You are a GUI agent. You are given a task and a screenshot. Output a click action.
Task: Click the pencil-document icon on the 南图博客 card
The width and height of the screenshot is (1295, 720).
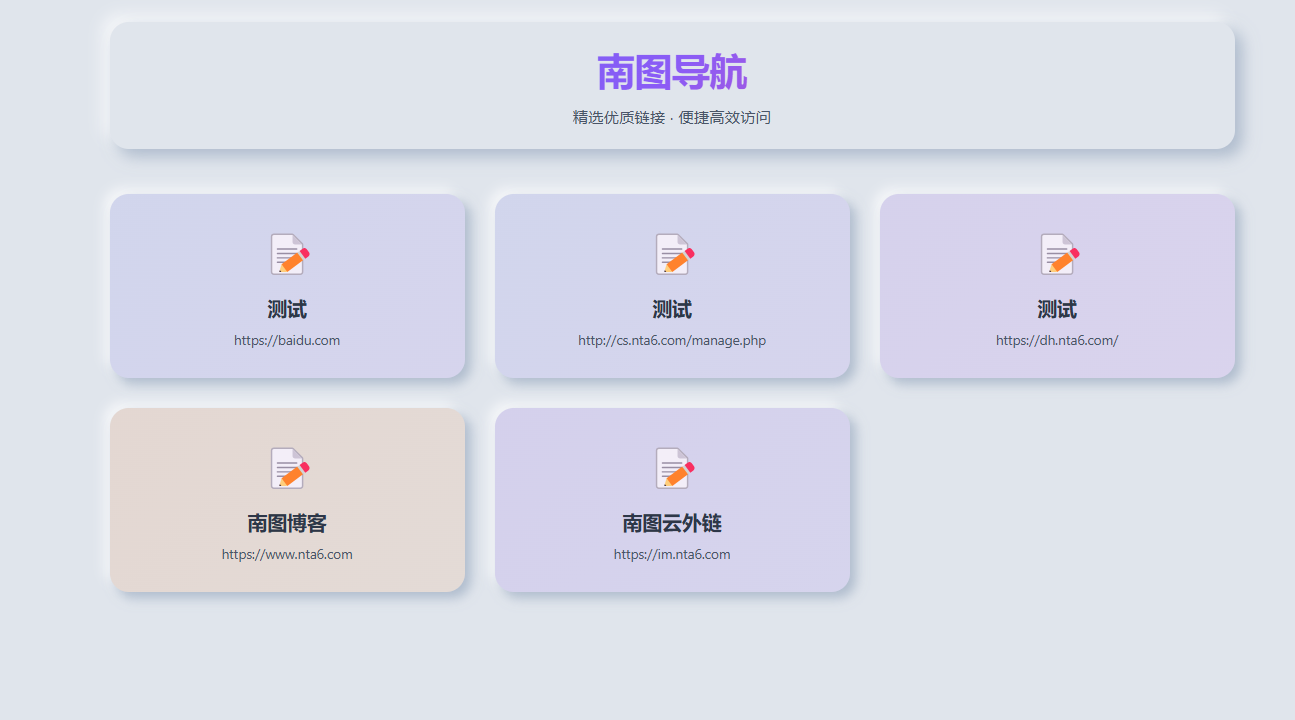288,467
